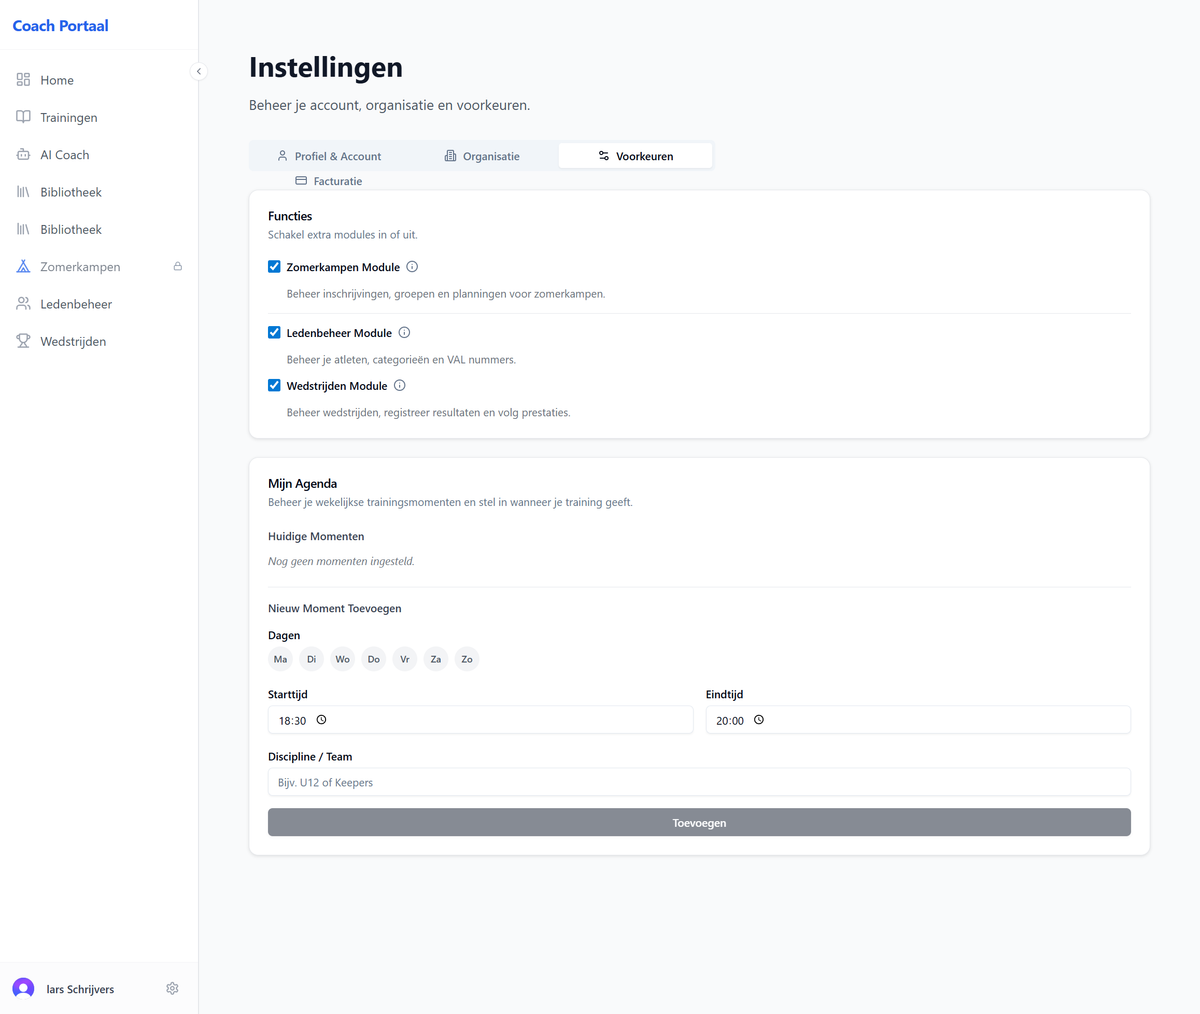Image resolution: width=1200 pixels, height=1014 pixels.
Task: Open the Organisatie tab
Action: tap(482, 156)
